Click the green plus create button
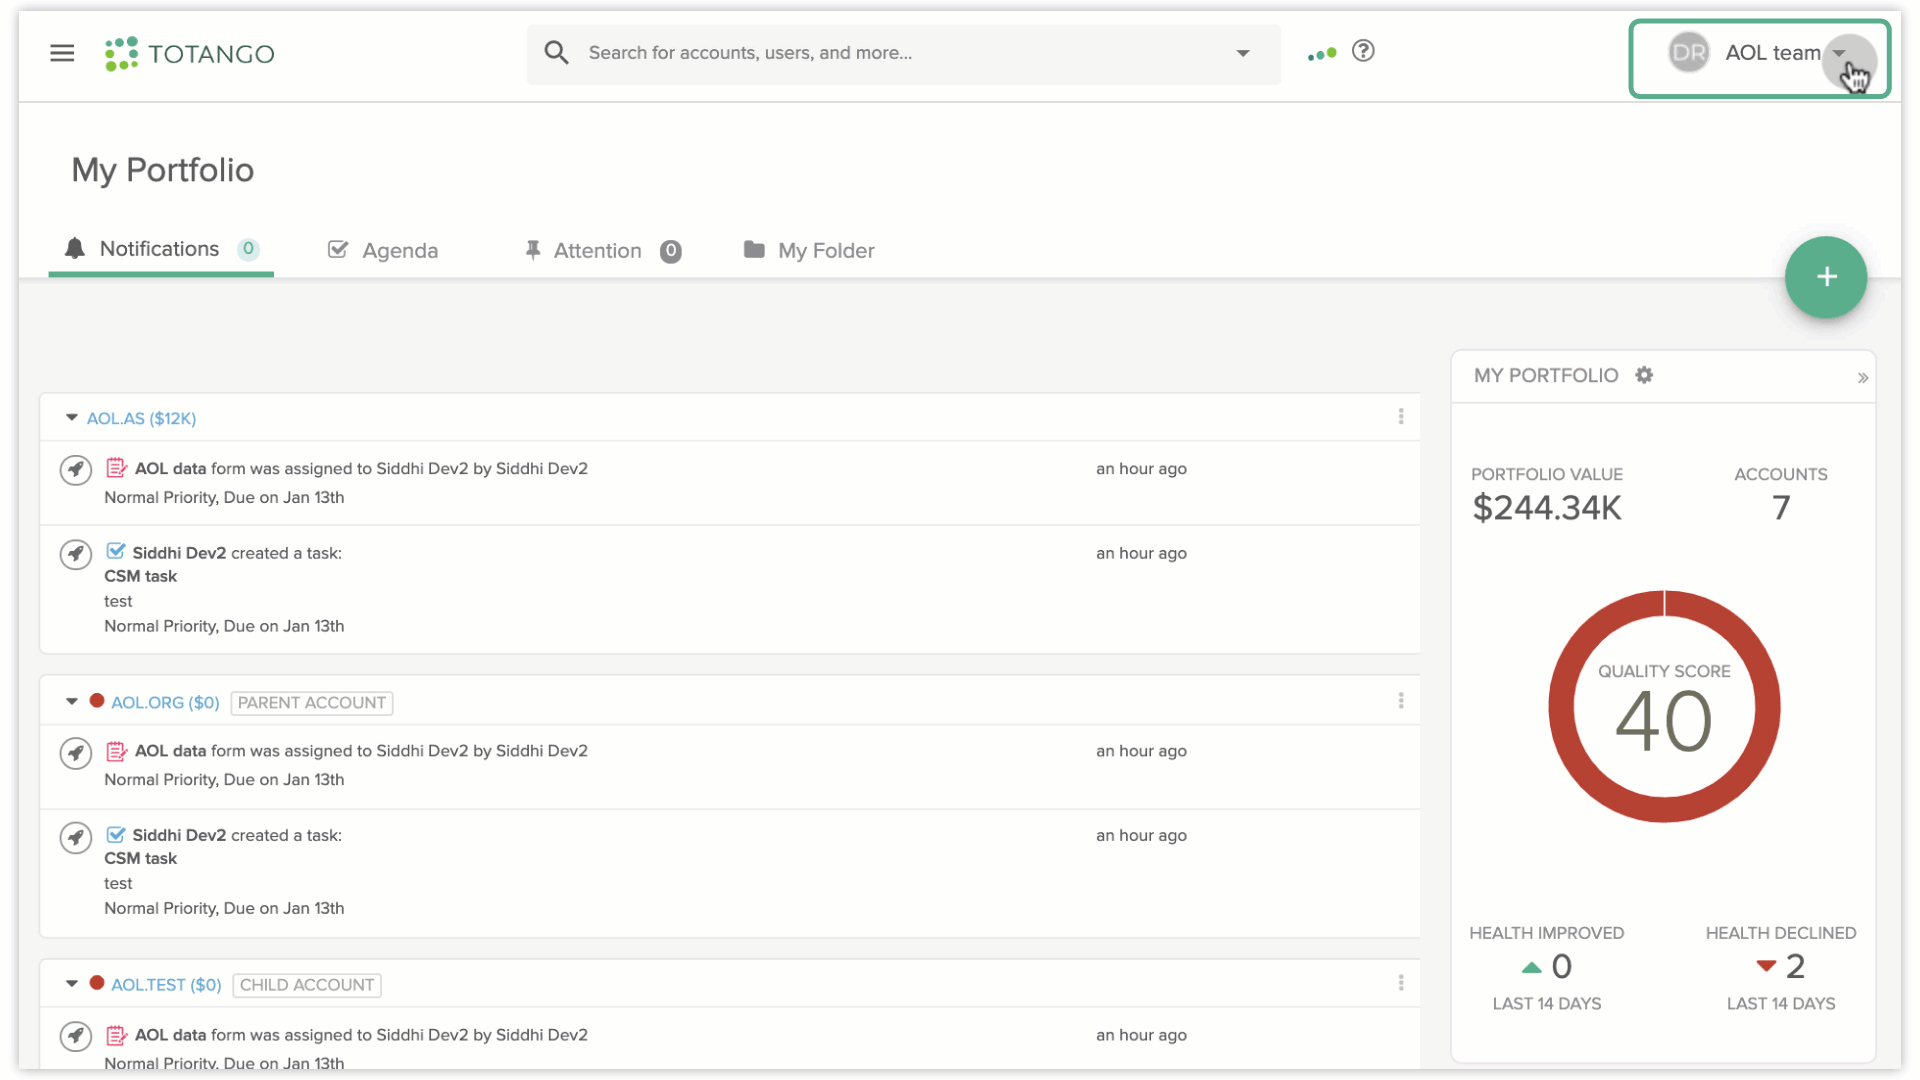1920x1080 pixels. 1826,277
